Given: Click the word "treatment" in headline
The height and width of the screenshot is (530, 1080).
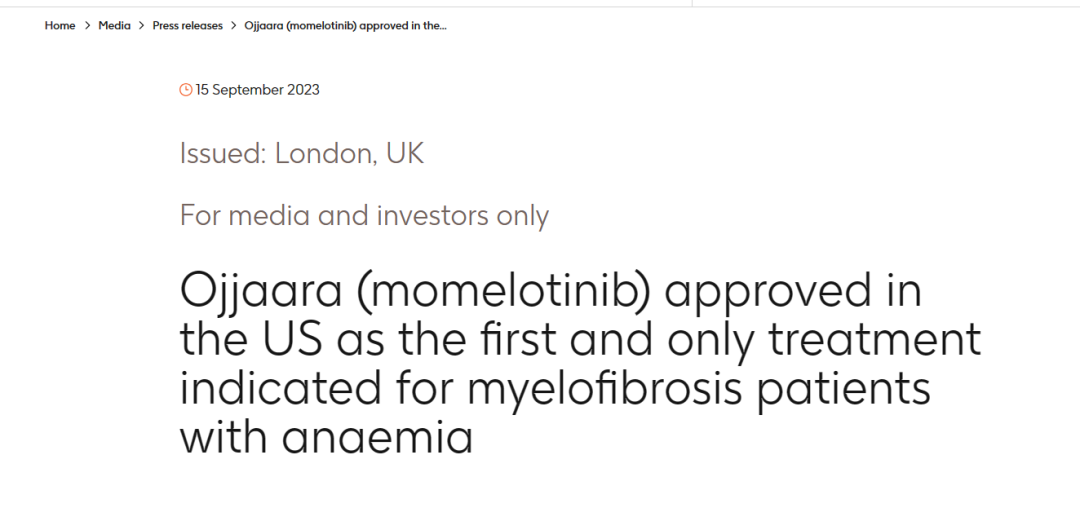Looking at the screenshot, I should click(x=873, y=340).
